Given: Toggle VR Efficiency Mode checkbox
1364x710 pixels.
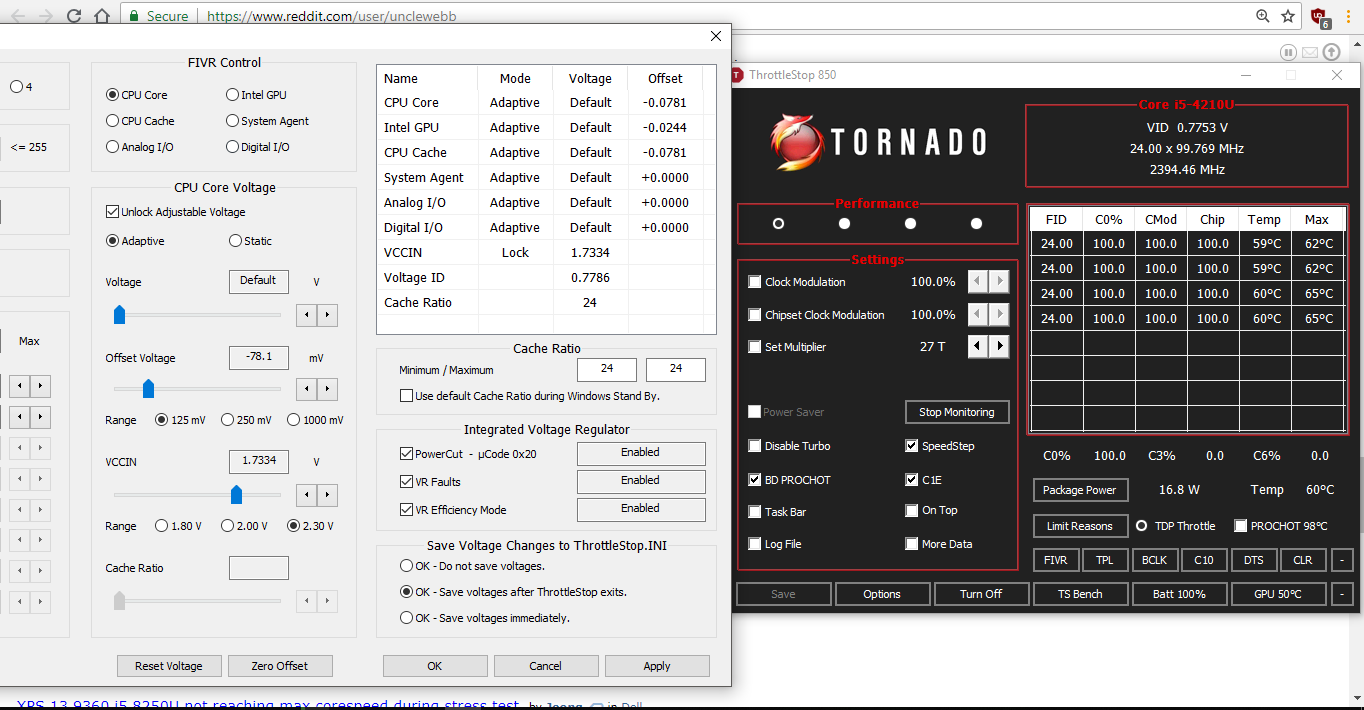Looking at the screenshot, I should click(x=406, y=510).
